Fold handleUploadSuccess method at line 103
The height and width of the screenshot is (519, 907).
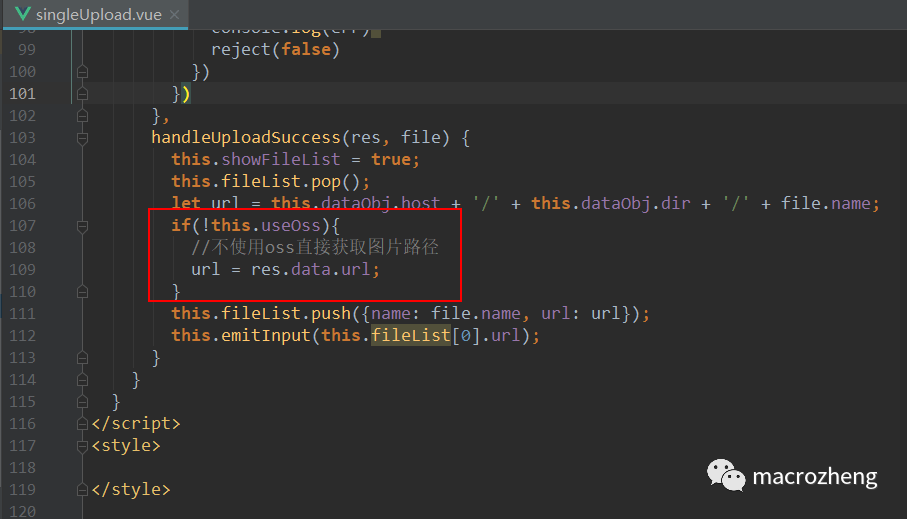pos(82,138)
